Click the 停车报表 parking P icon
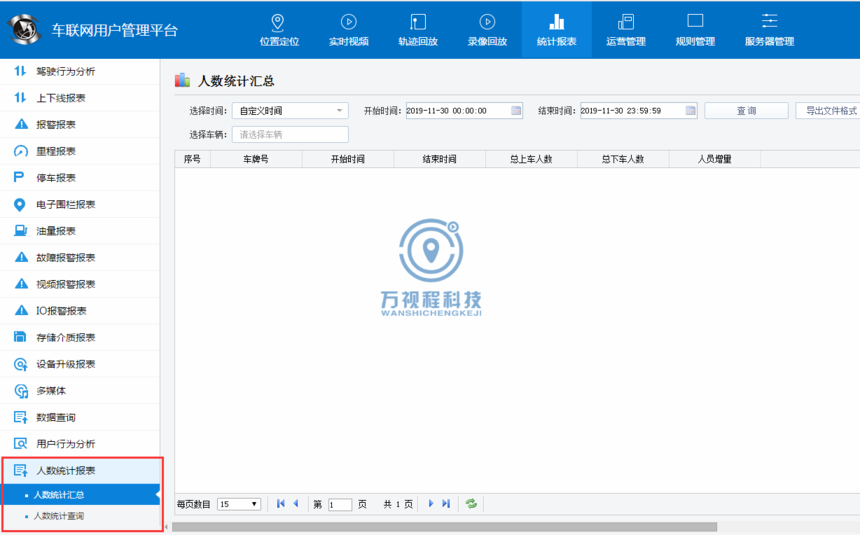The image size is (860, 535). 19,177
